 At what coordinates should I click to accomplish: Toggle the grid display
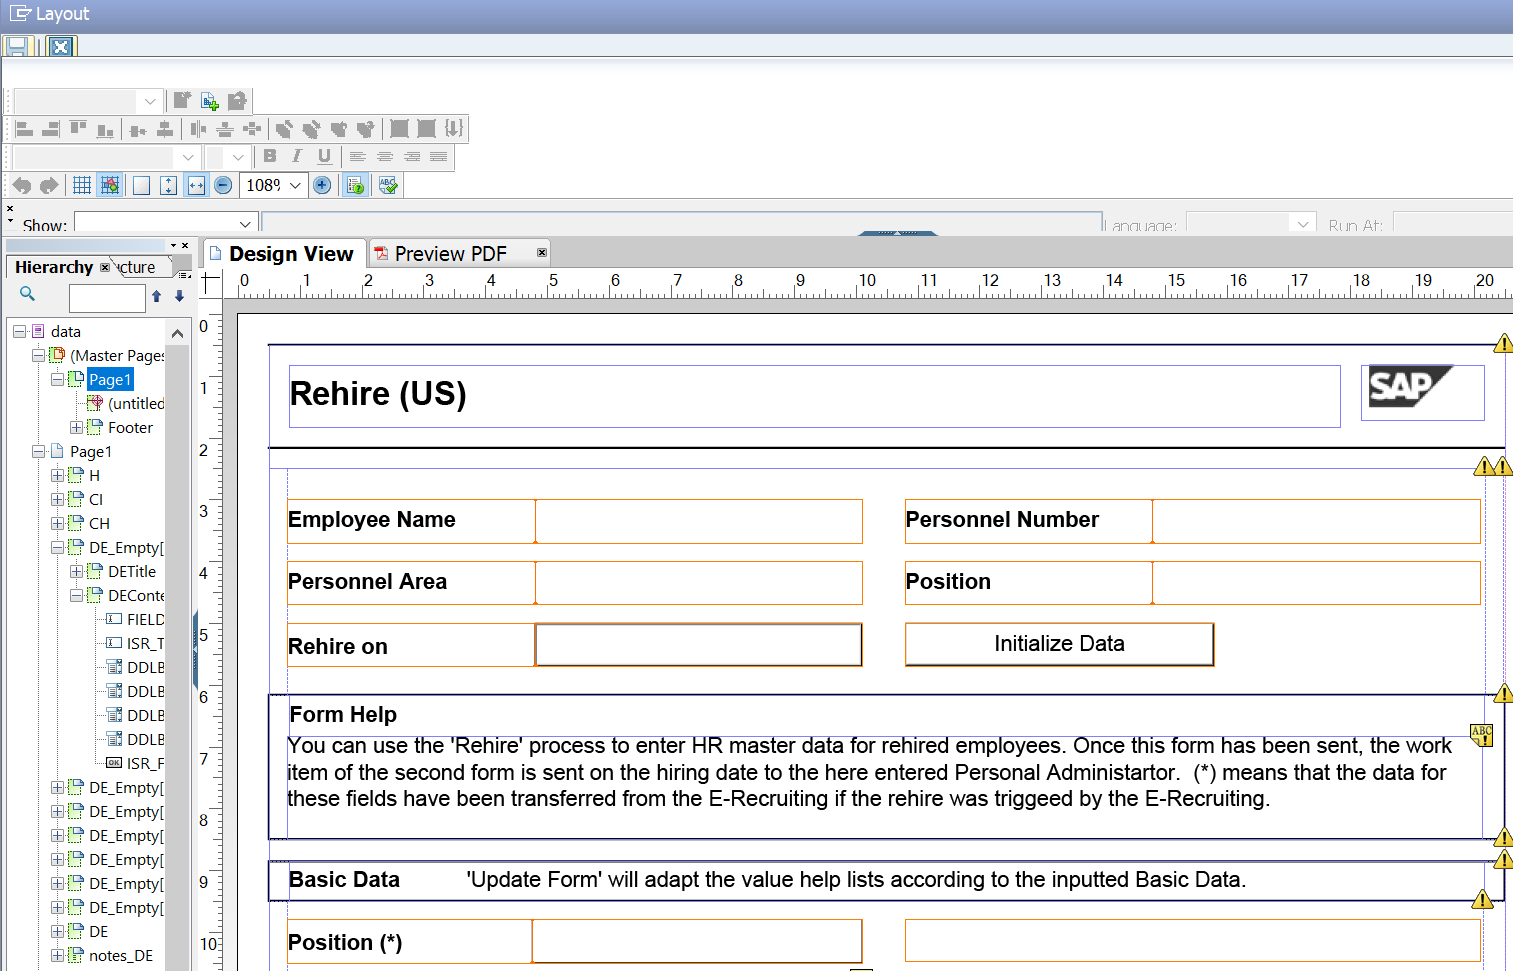click(x=80, y=184)
